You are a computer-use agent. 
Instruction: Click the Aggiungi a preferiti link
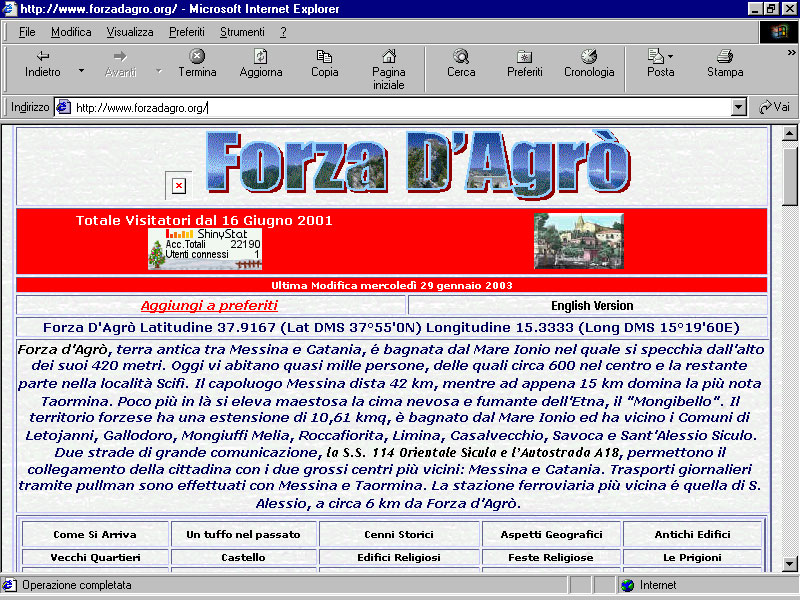(209, 306)
